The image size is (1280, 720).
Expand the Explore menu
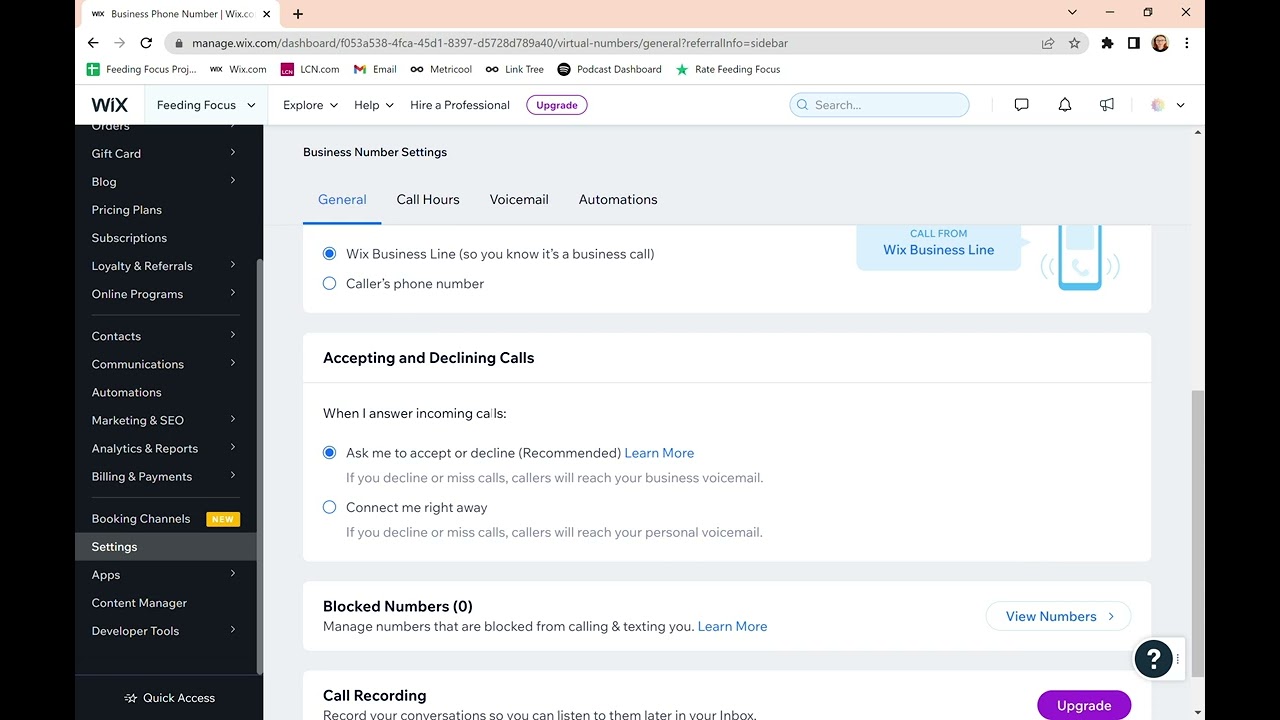[x=310, y=105]
